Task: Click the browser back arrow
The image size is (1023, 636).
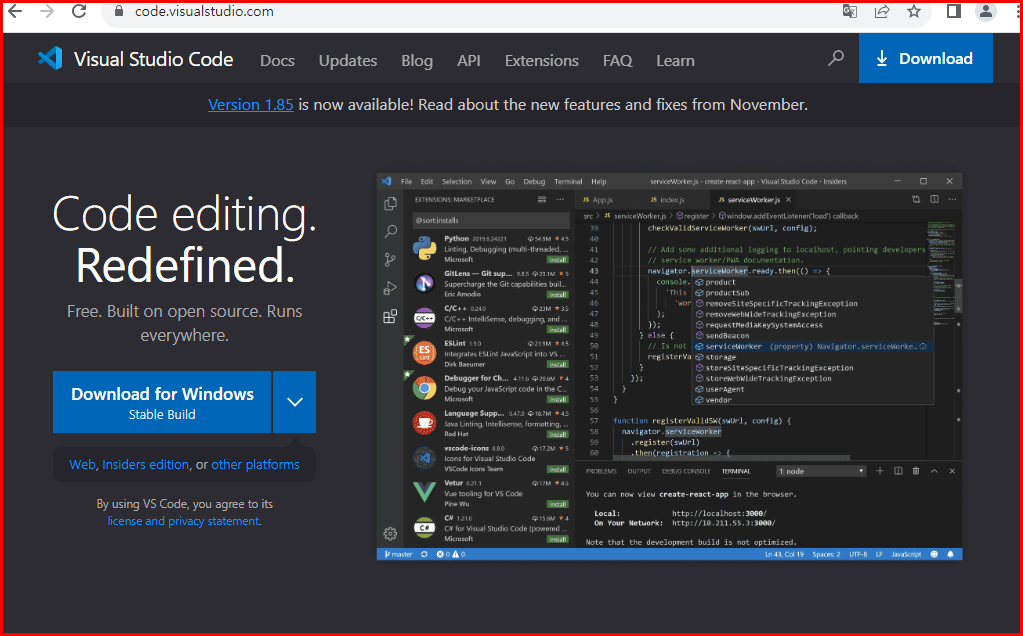Action: 15,11
